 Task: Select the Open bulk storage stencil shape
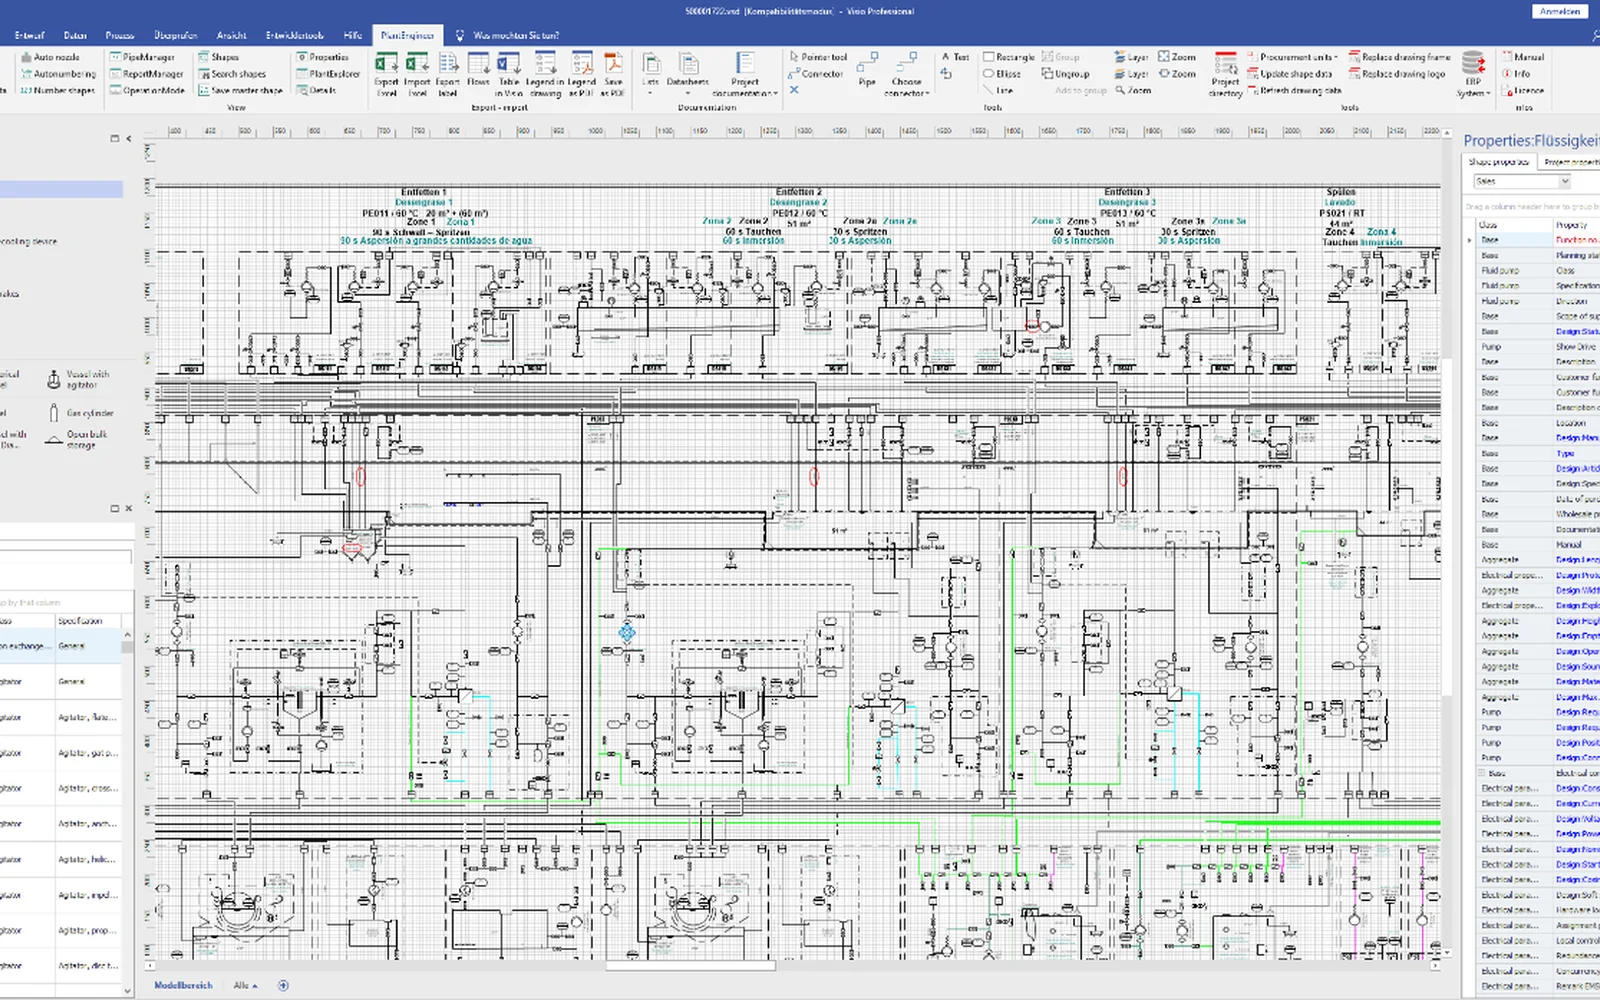coord(78,439)
